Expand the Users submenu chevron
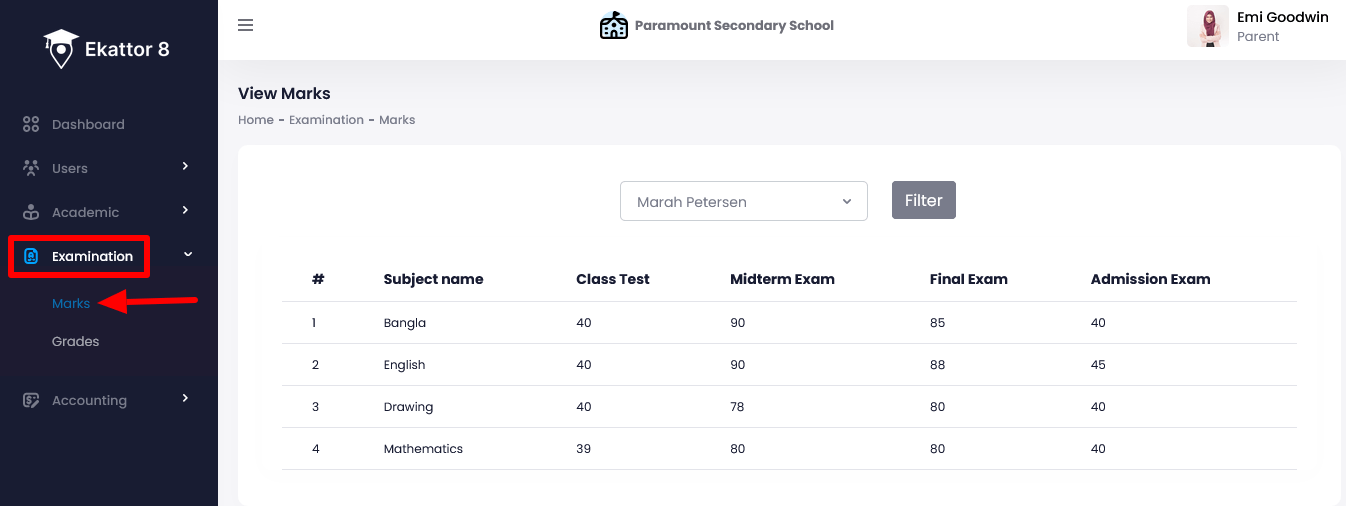This screenshot has width=1346, height=506. 185,166
